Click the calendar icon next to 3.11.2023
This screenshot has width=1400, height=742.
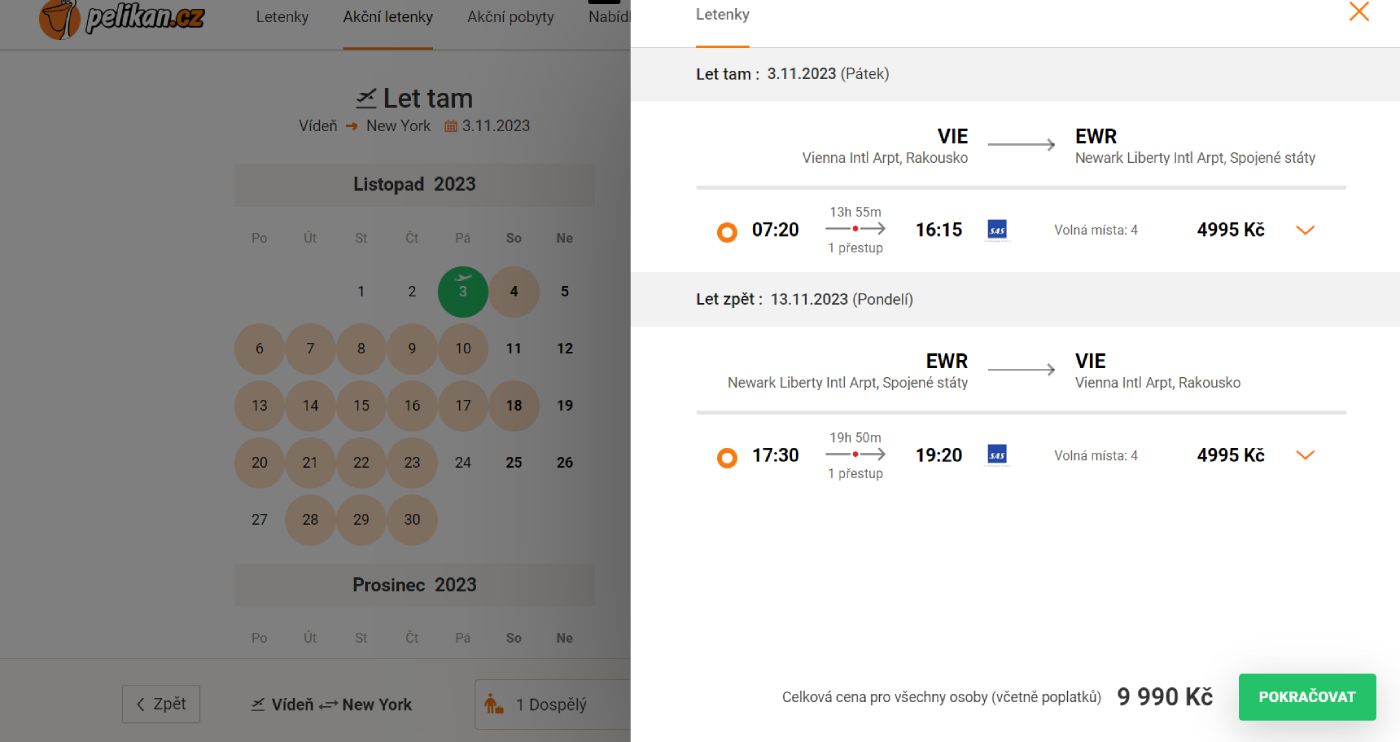(451, 126)
